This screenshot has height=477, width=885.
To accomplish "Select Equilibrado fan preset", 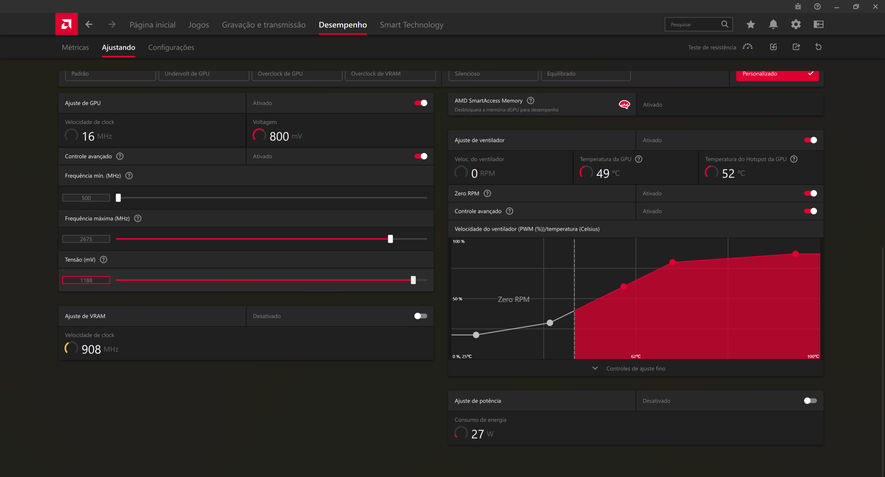I will click(x=586, y=74).
